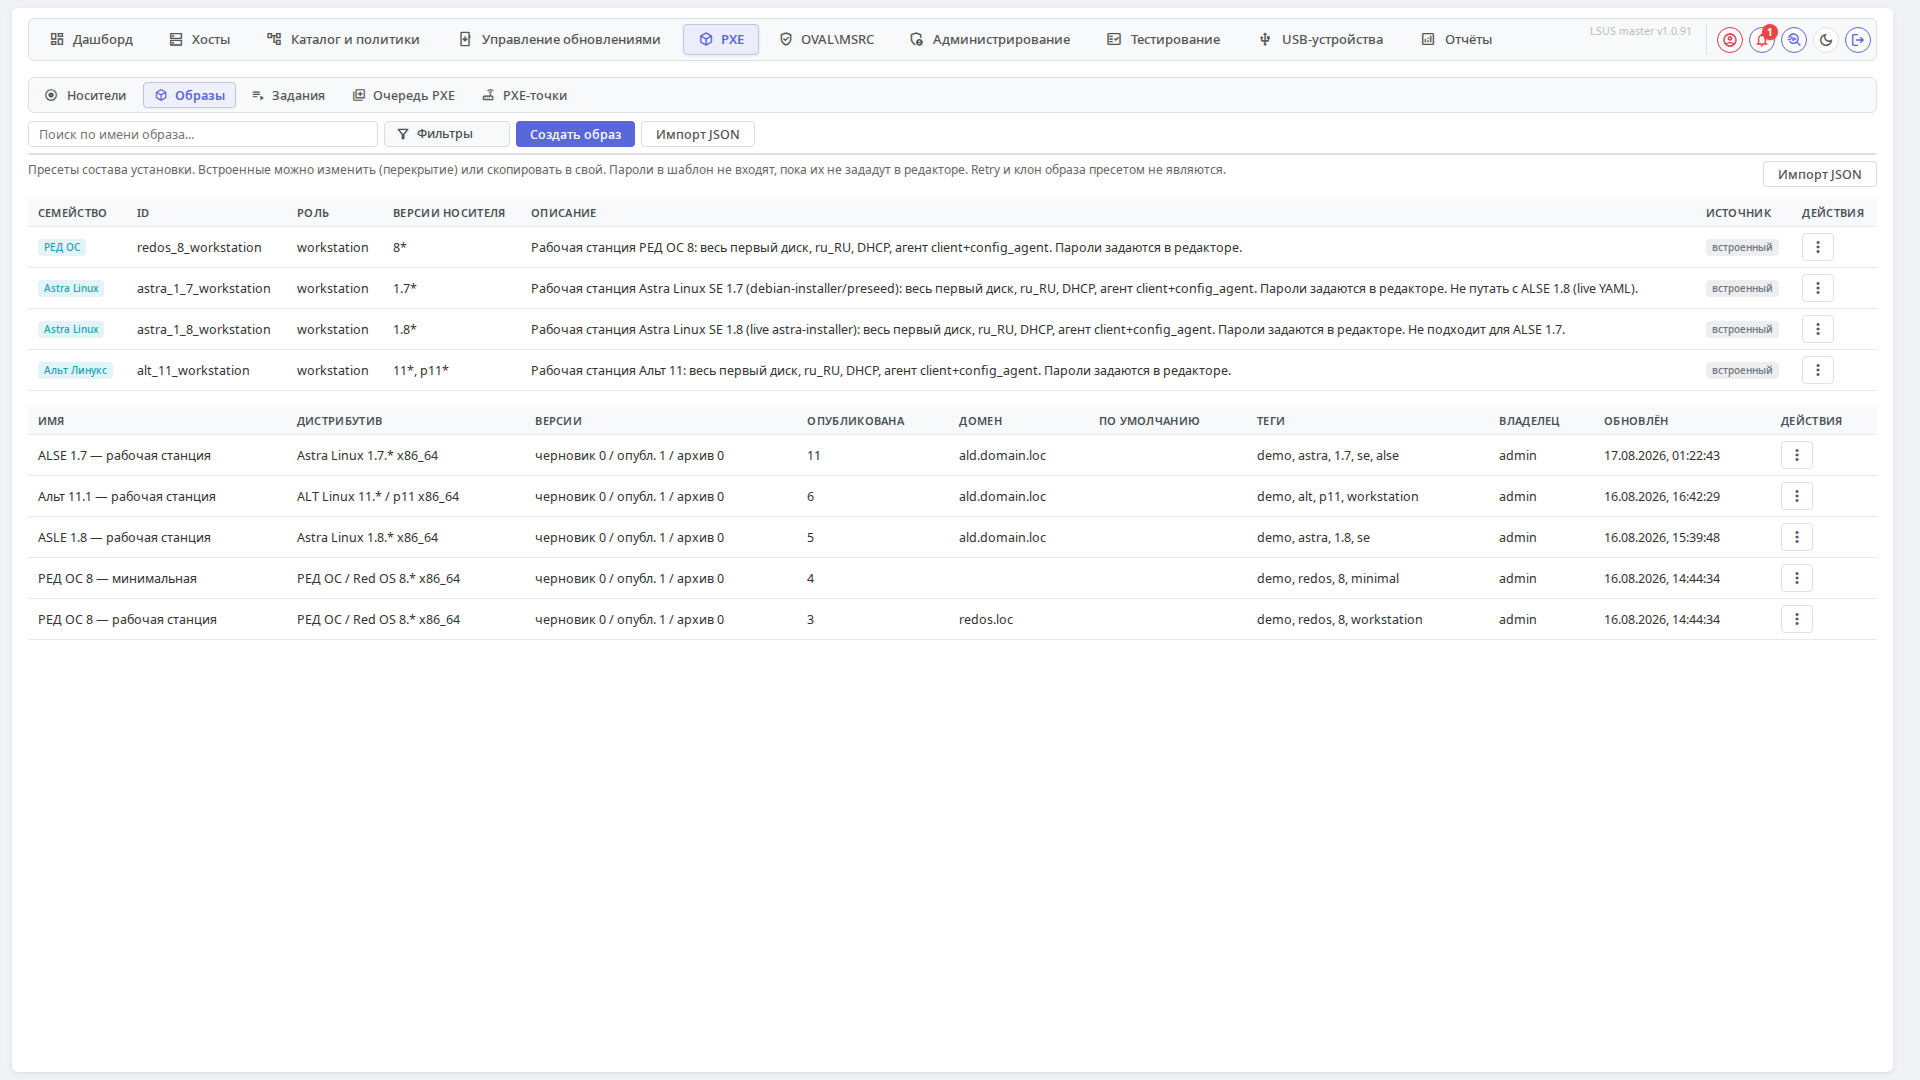Expand the Фильтры dropdown
The height and width of the screenshot is (1080, 1920).
(x=447, y=134)
